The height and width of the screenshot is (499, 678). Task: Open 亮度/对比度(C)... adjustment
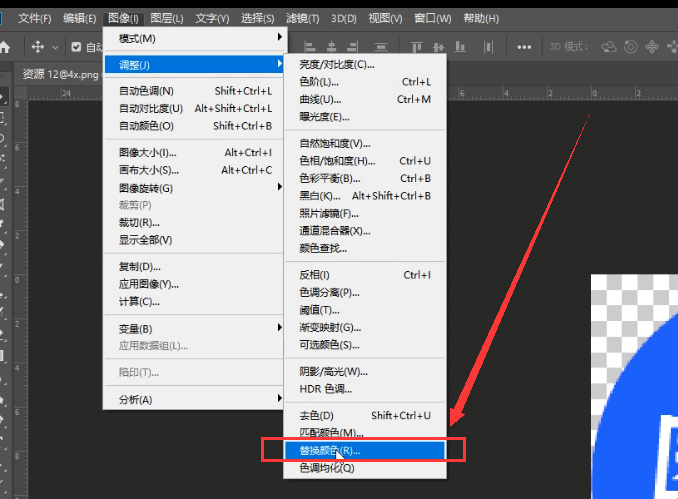tap(365, 64)
